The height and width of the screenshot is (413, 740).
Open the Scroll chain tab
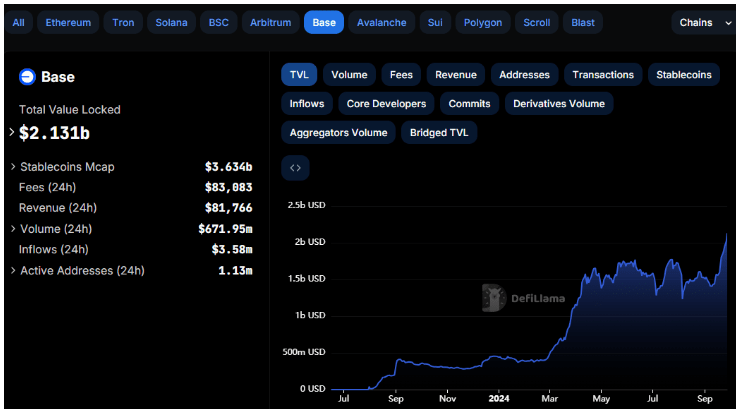coord(537,23)
